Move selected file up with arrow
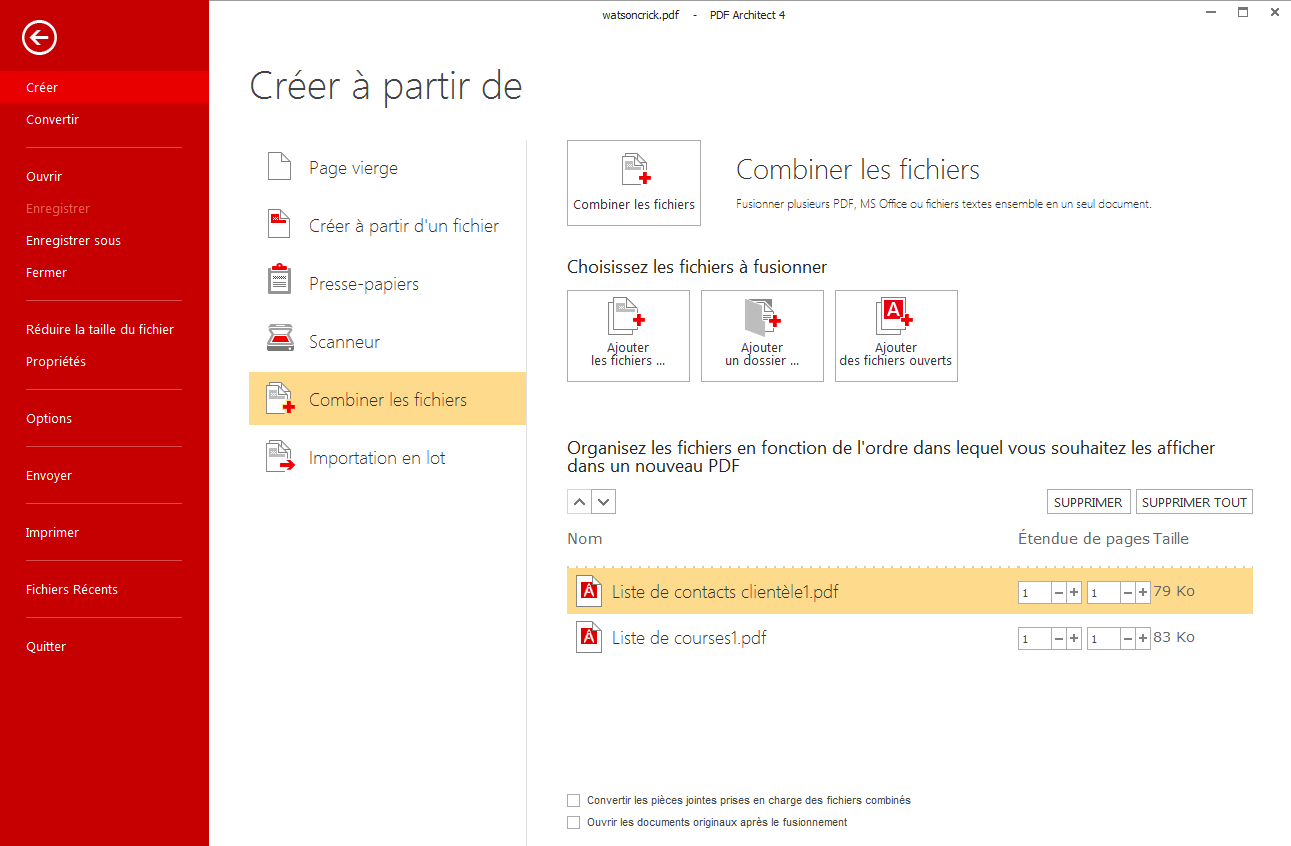 point(579,502)
